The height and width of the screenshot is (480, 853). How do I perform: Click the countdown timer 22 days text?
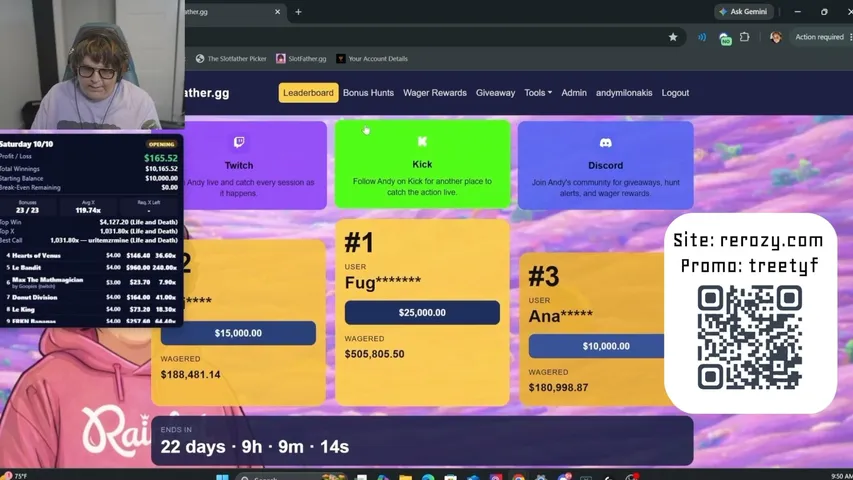point(255,447)
